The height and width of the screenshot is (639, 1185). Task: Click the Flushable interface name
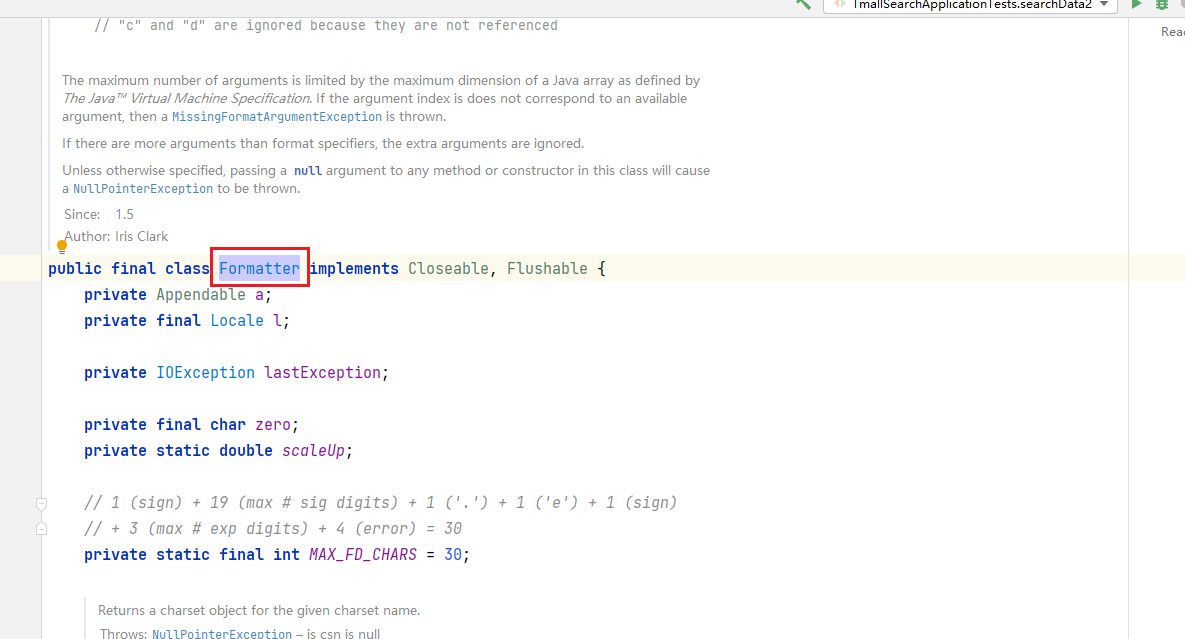pyautogui.click(x=547, y=268)
